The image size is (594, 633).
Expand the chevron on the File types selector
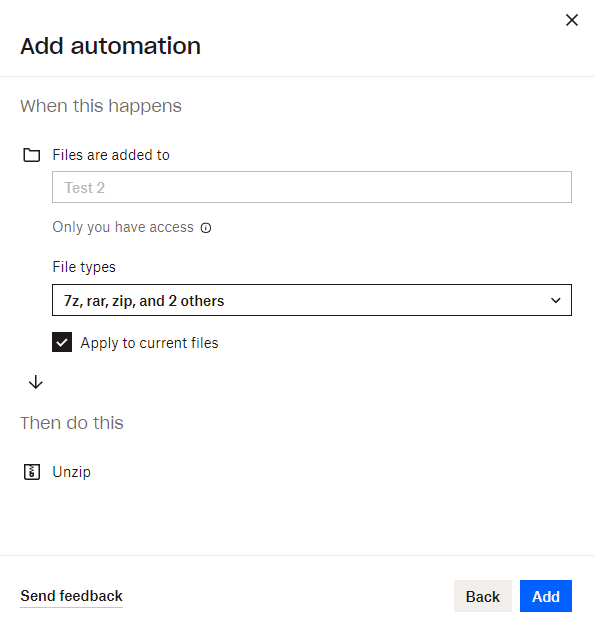tap(556, 300)
